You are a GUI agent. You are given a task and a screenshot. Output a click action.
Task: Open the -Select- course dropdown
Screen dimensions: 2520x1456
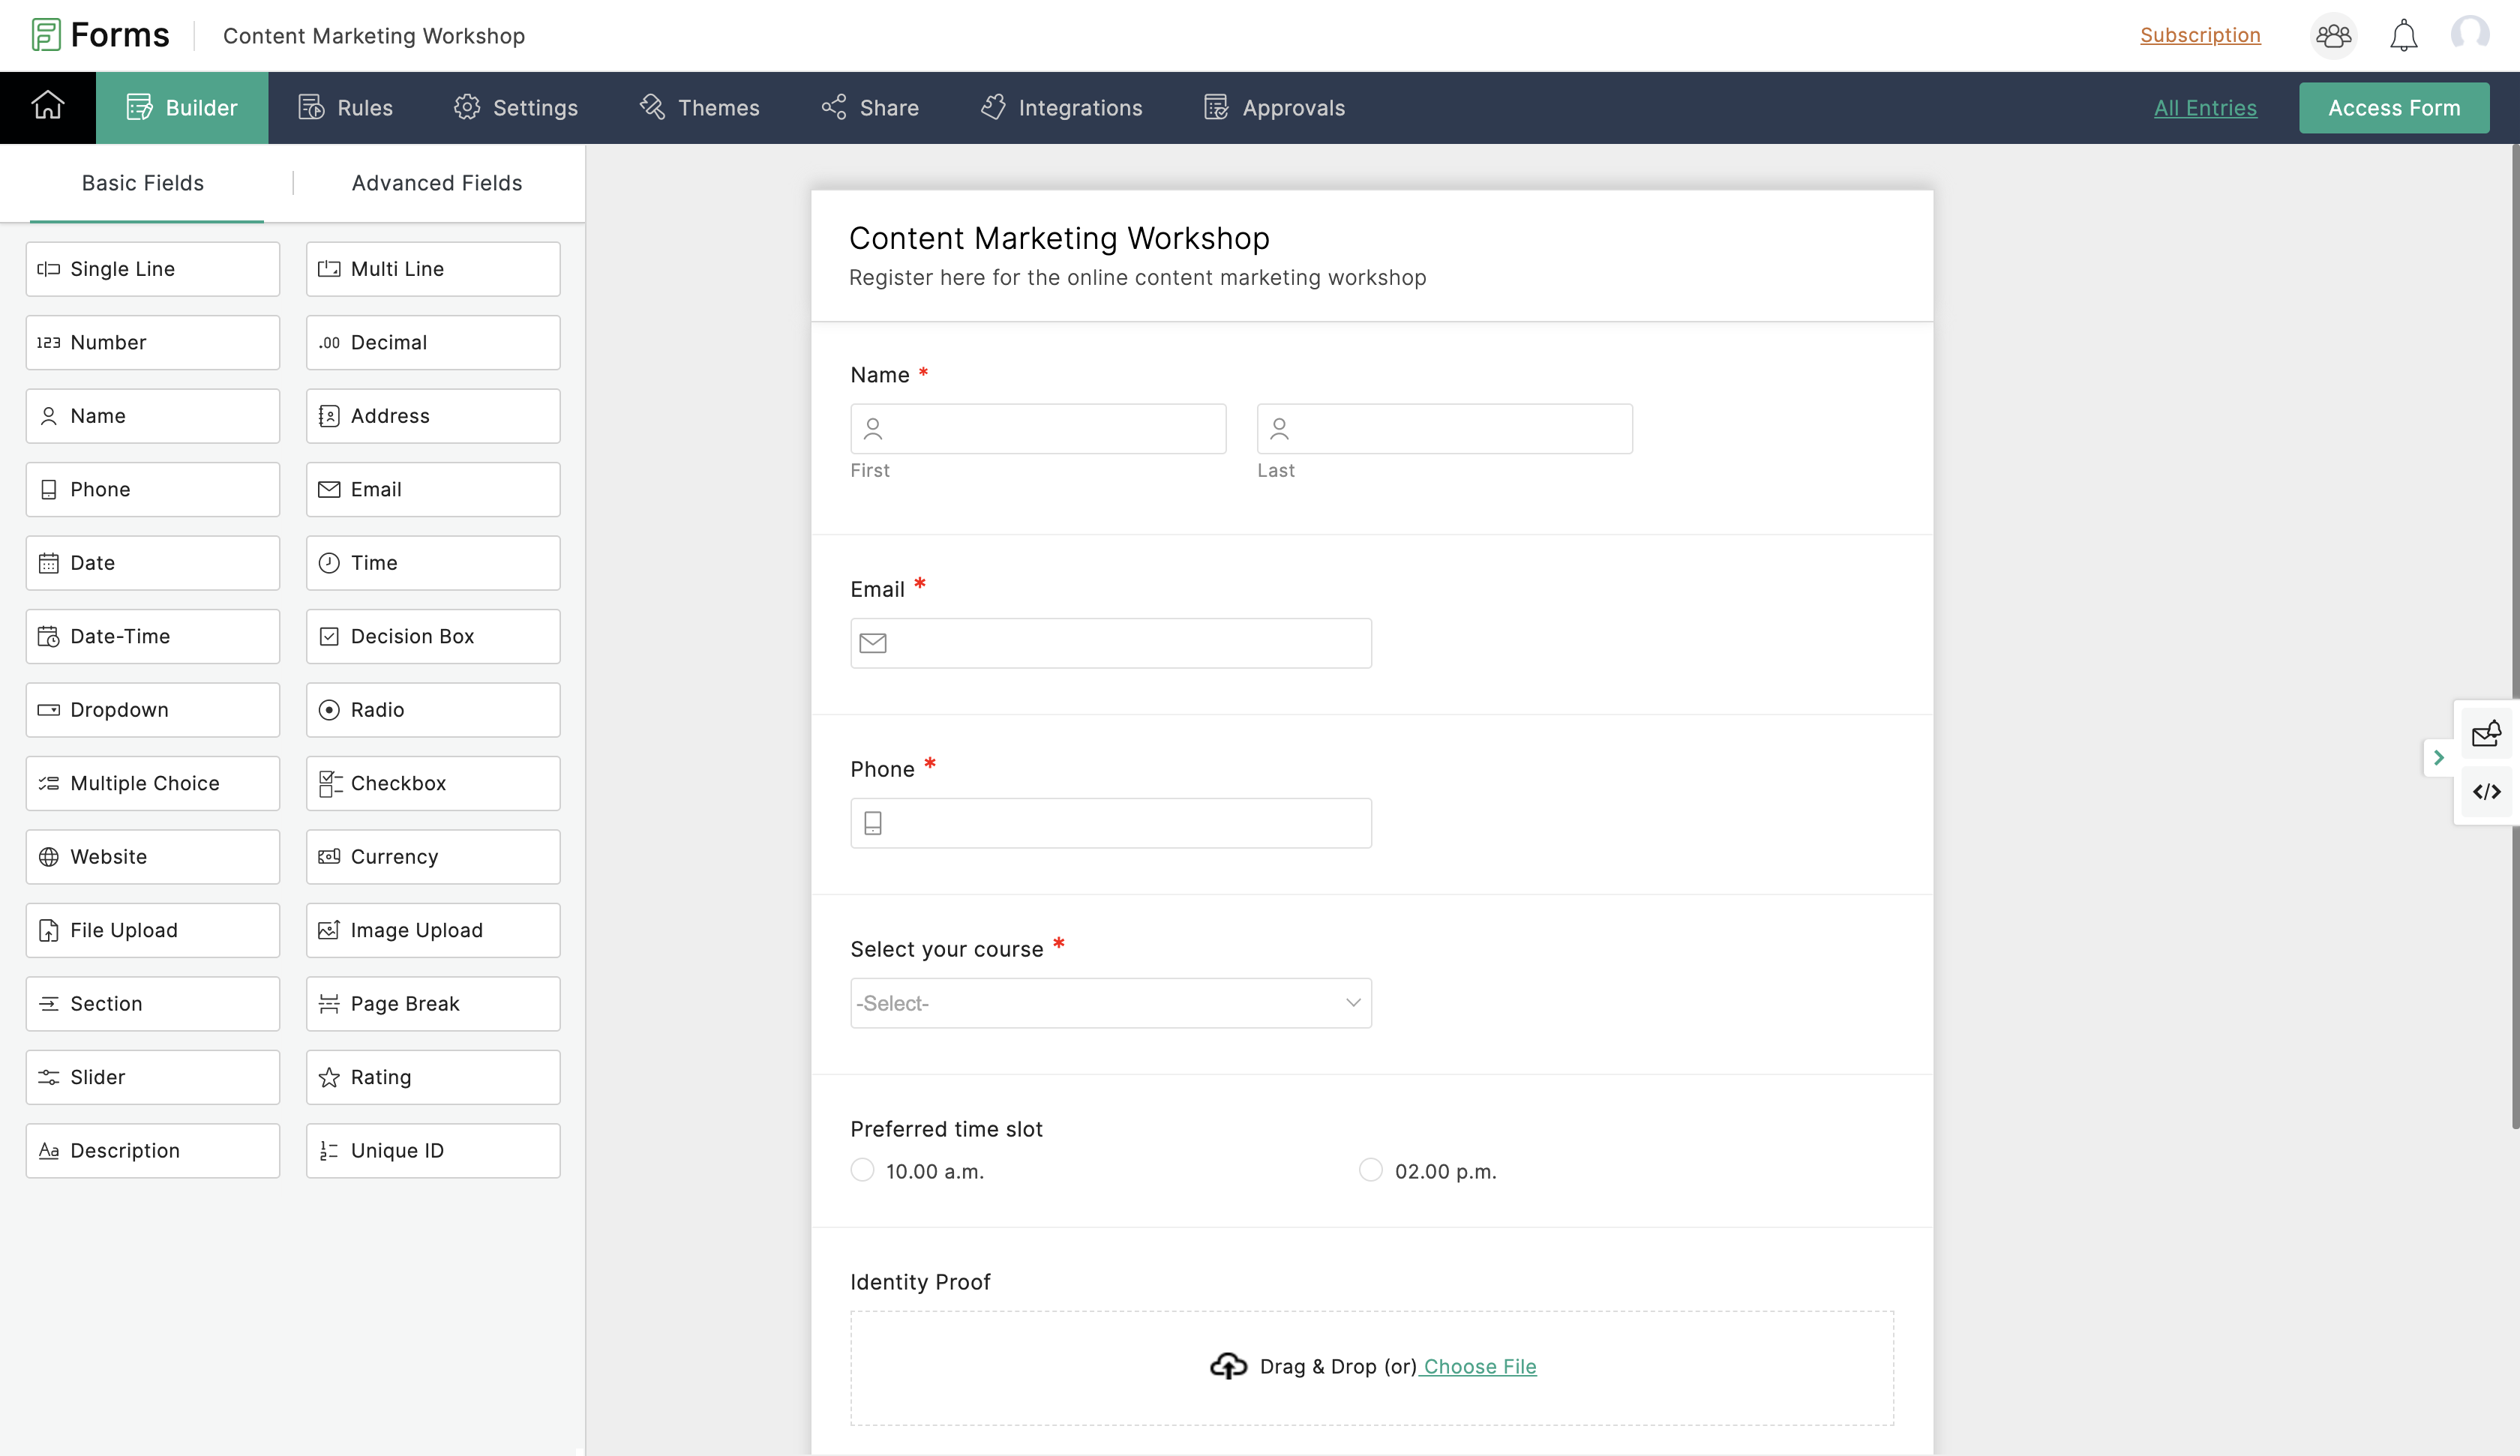[x=1110, y=1002]
